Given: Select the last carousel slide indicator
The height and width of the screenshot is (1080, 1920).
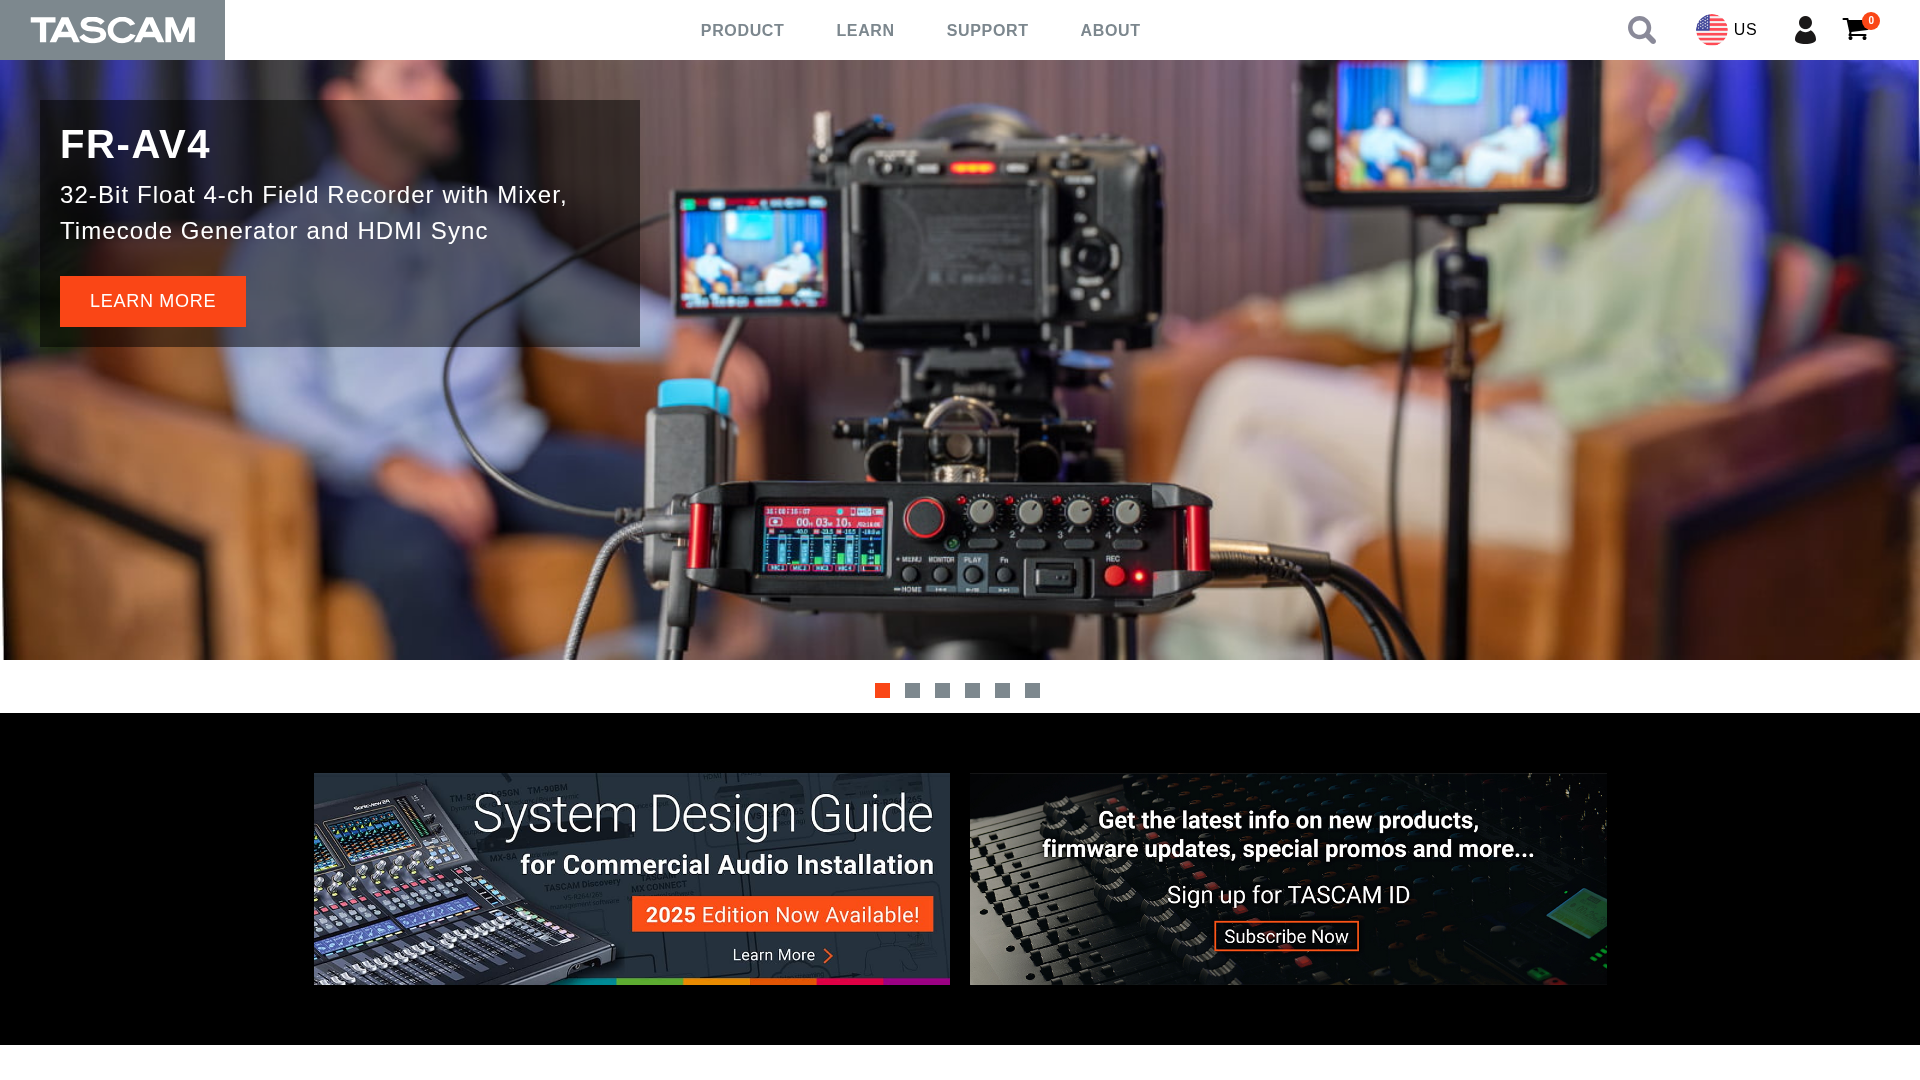Looking at the screenshot, I should [1032, 690].
